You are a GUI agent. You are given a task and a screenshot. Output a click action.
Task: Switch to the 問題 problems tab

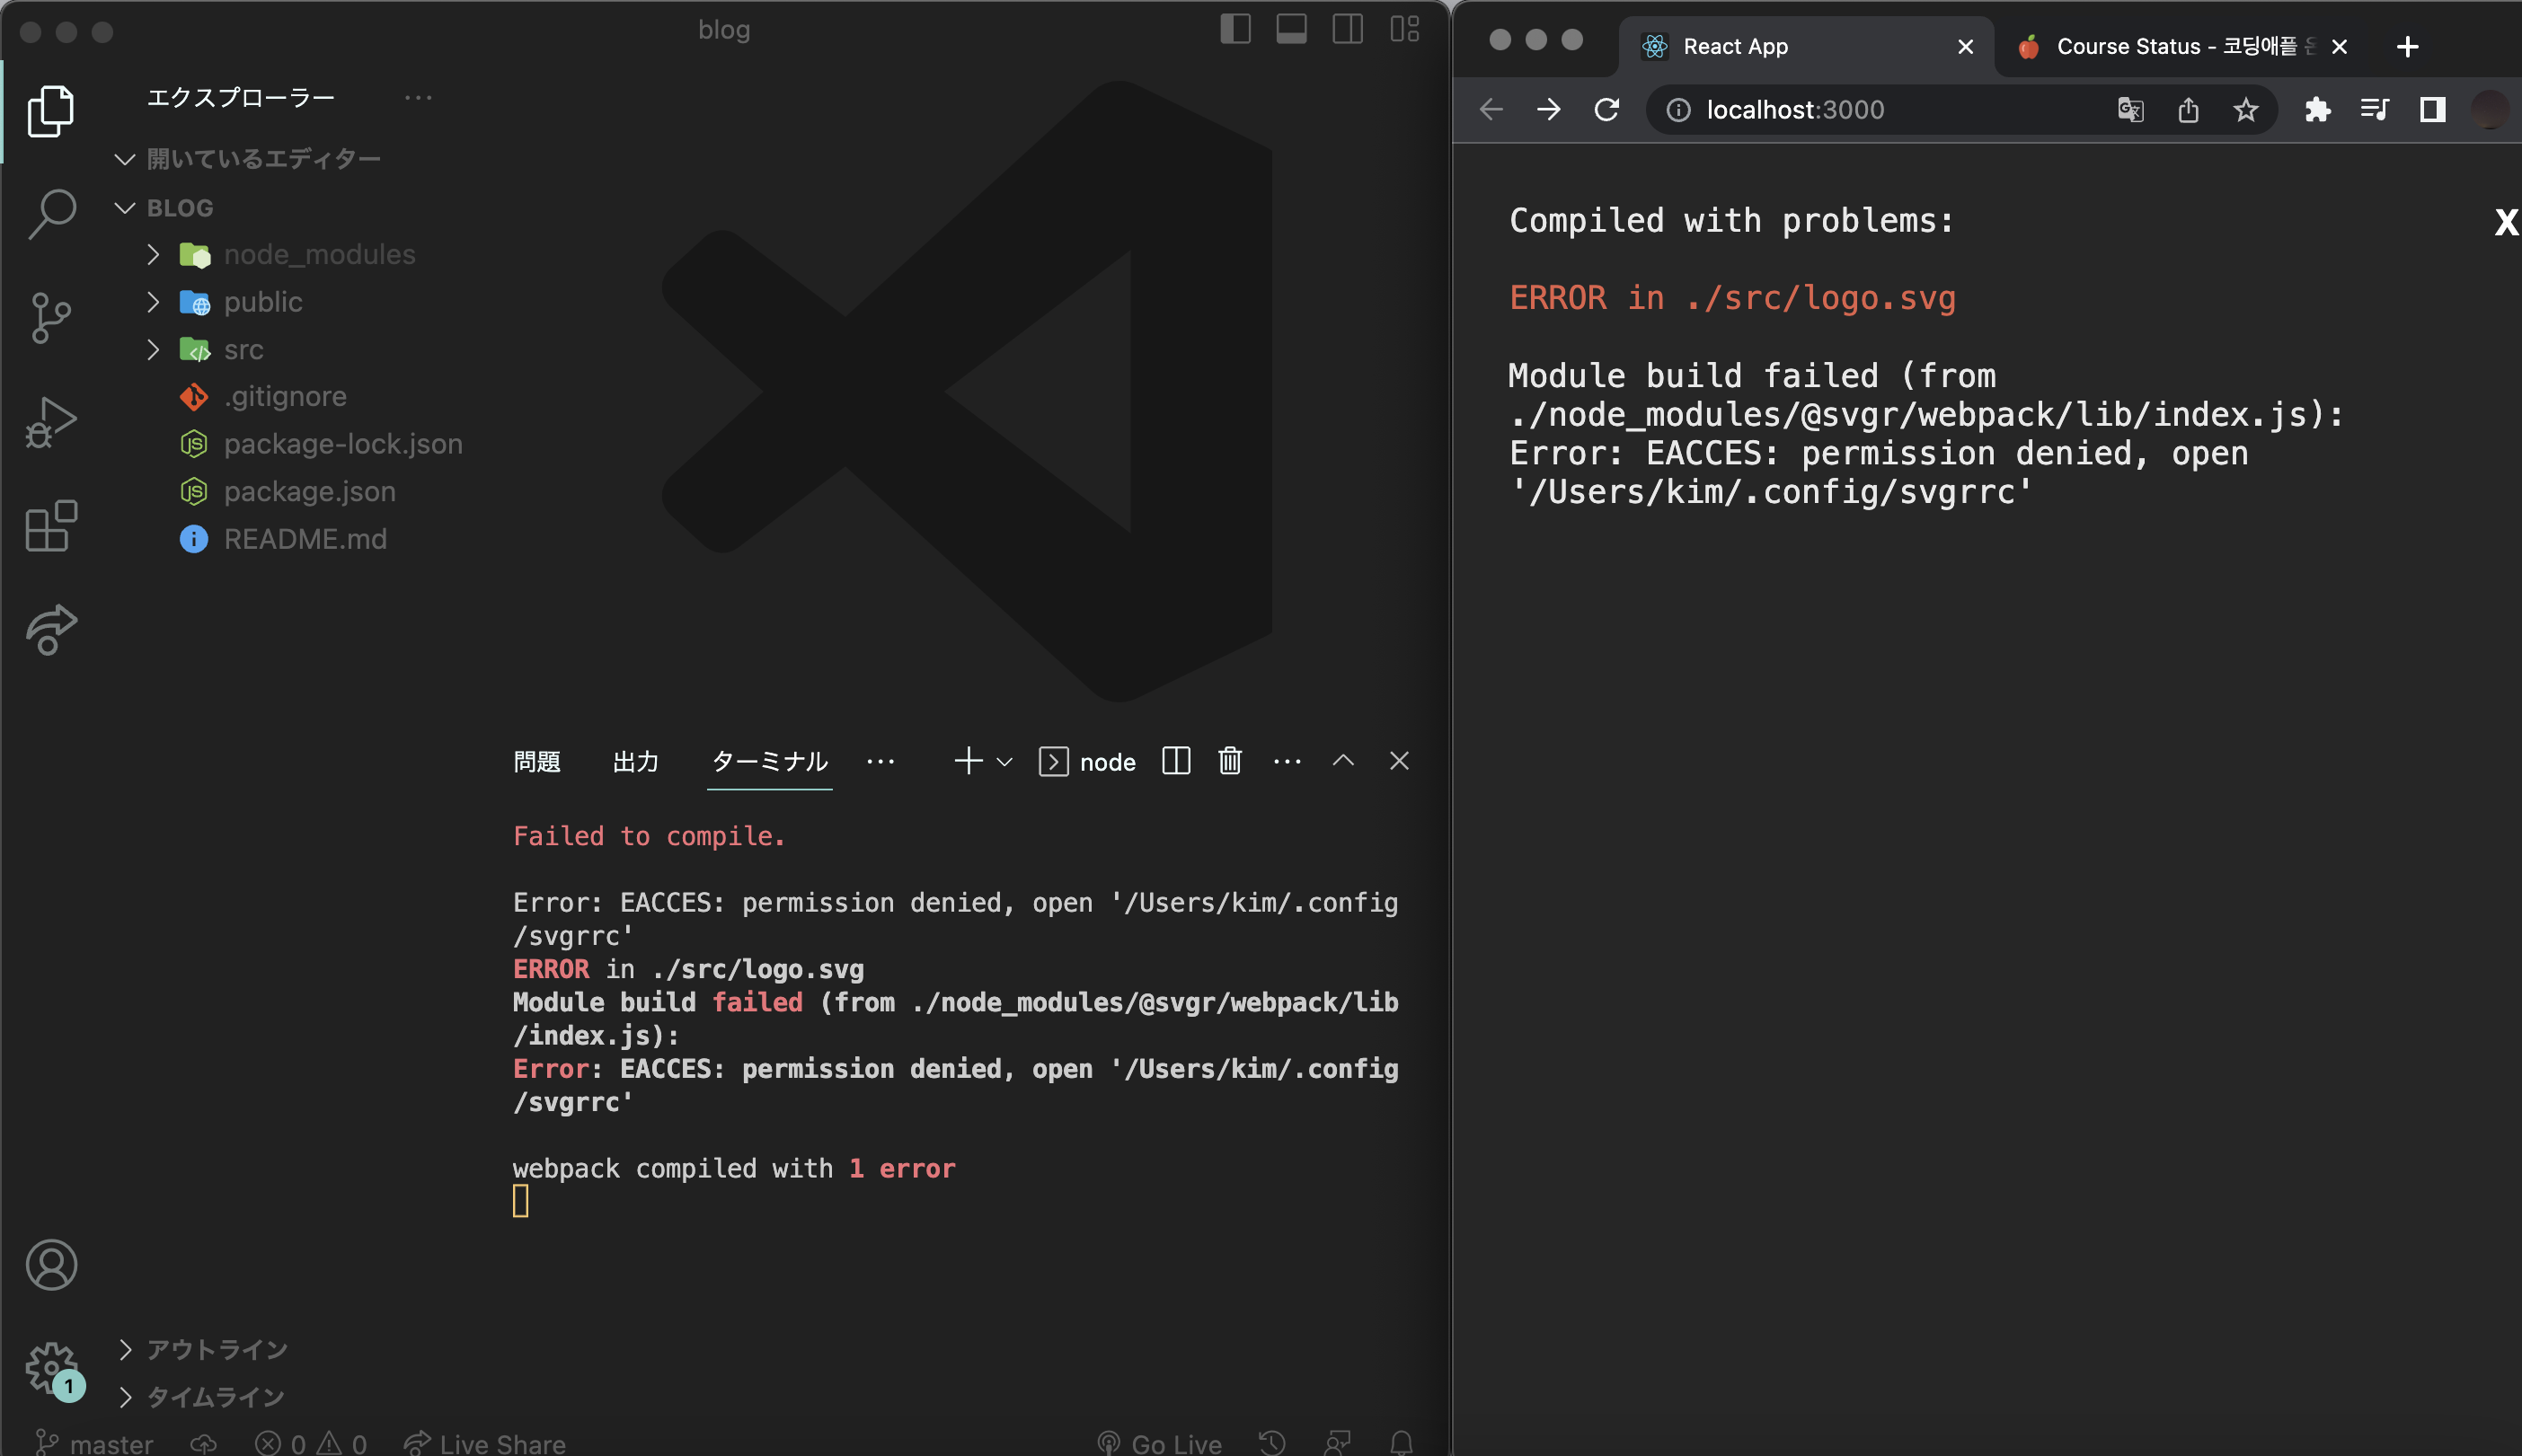(537, 762)
